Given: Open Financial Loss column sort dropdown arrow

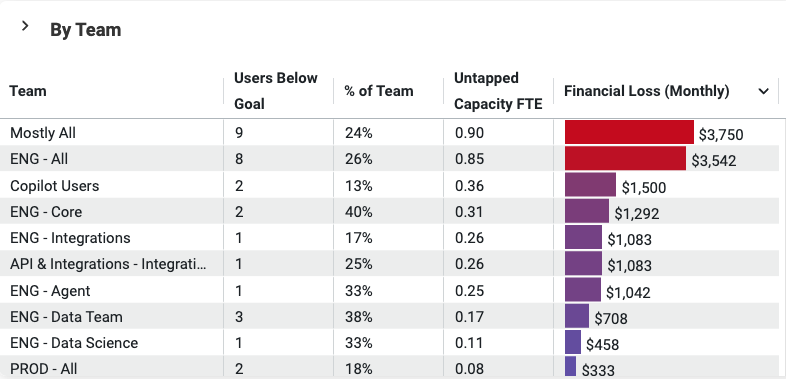Looking at the screenshot, I should click(763, 91).
